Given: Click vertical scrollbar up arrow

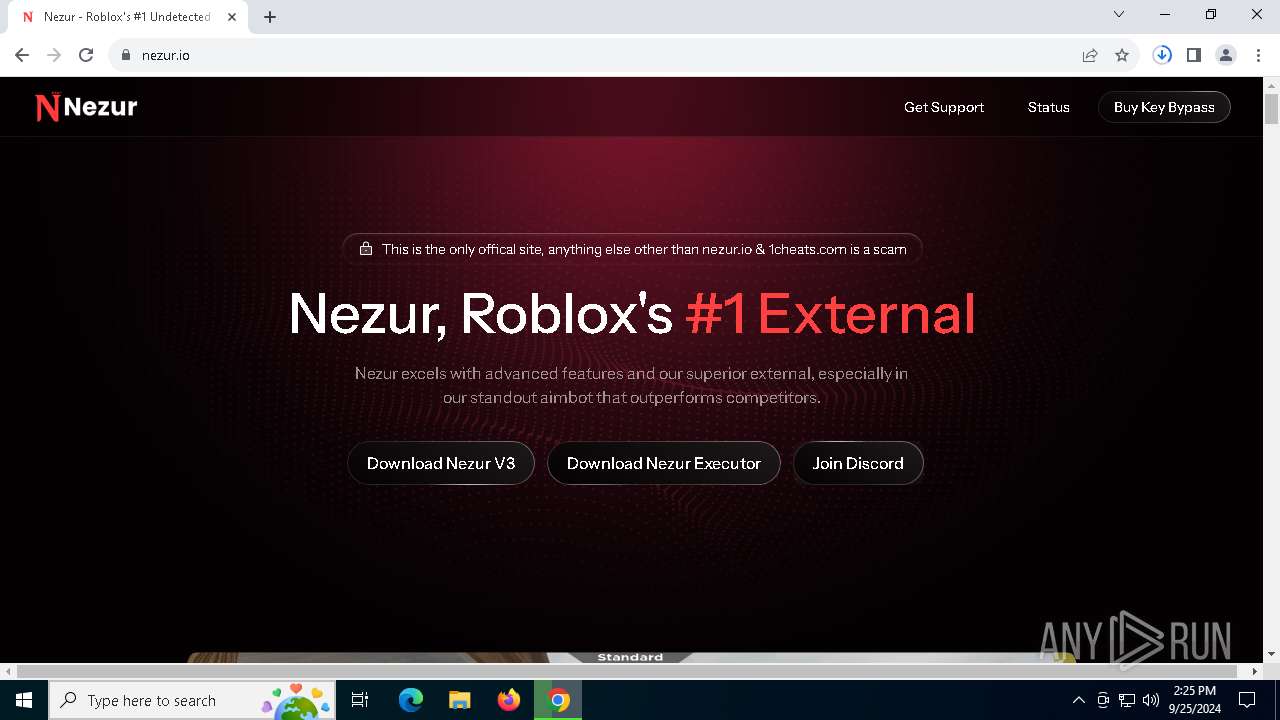Looking at the screenshot, I should coord(1271,85).
